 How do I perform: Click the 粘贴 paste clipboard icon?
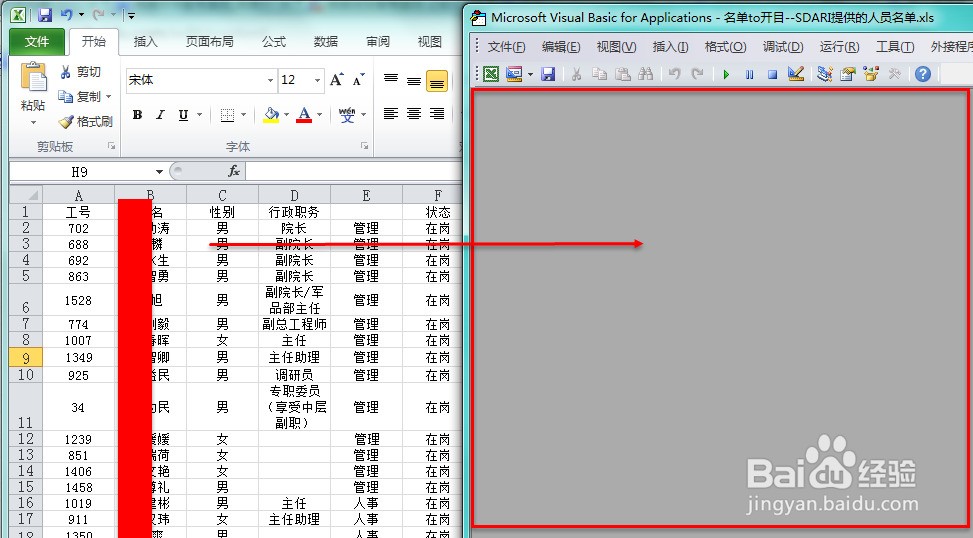tap(33, 77)
